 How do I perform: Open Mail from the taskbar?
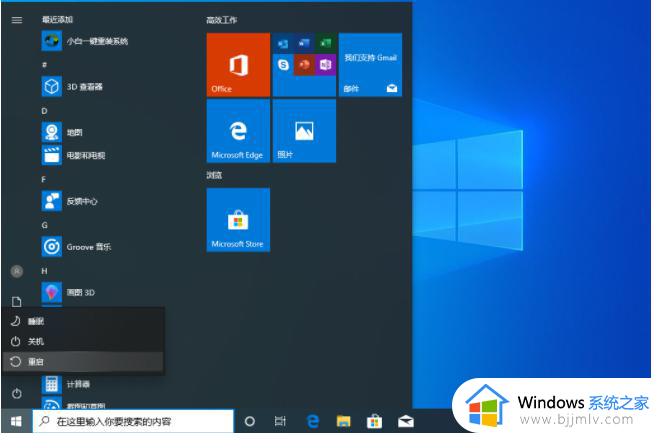(x=405, y=421)
